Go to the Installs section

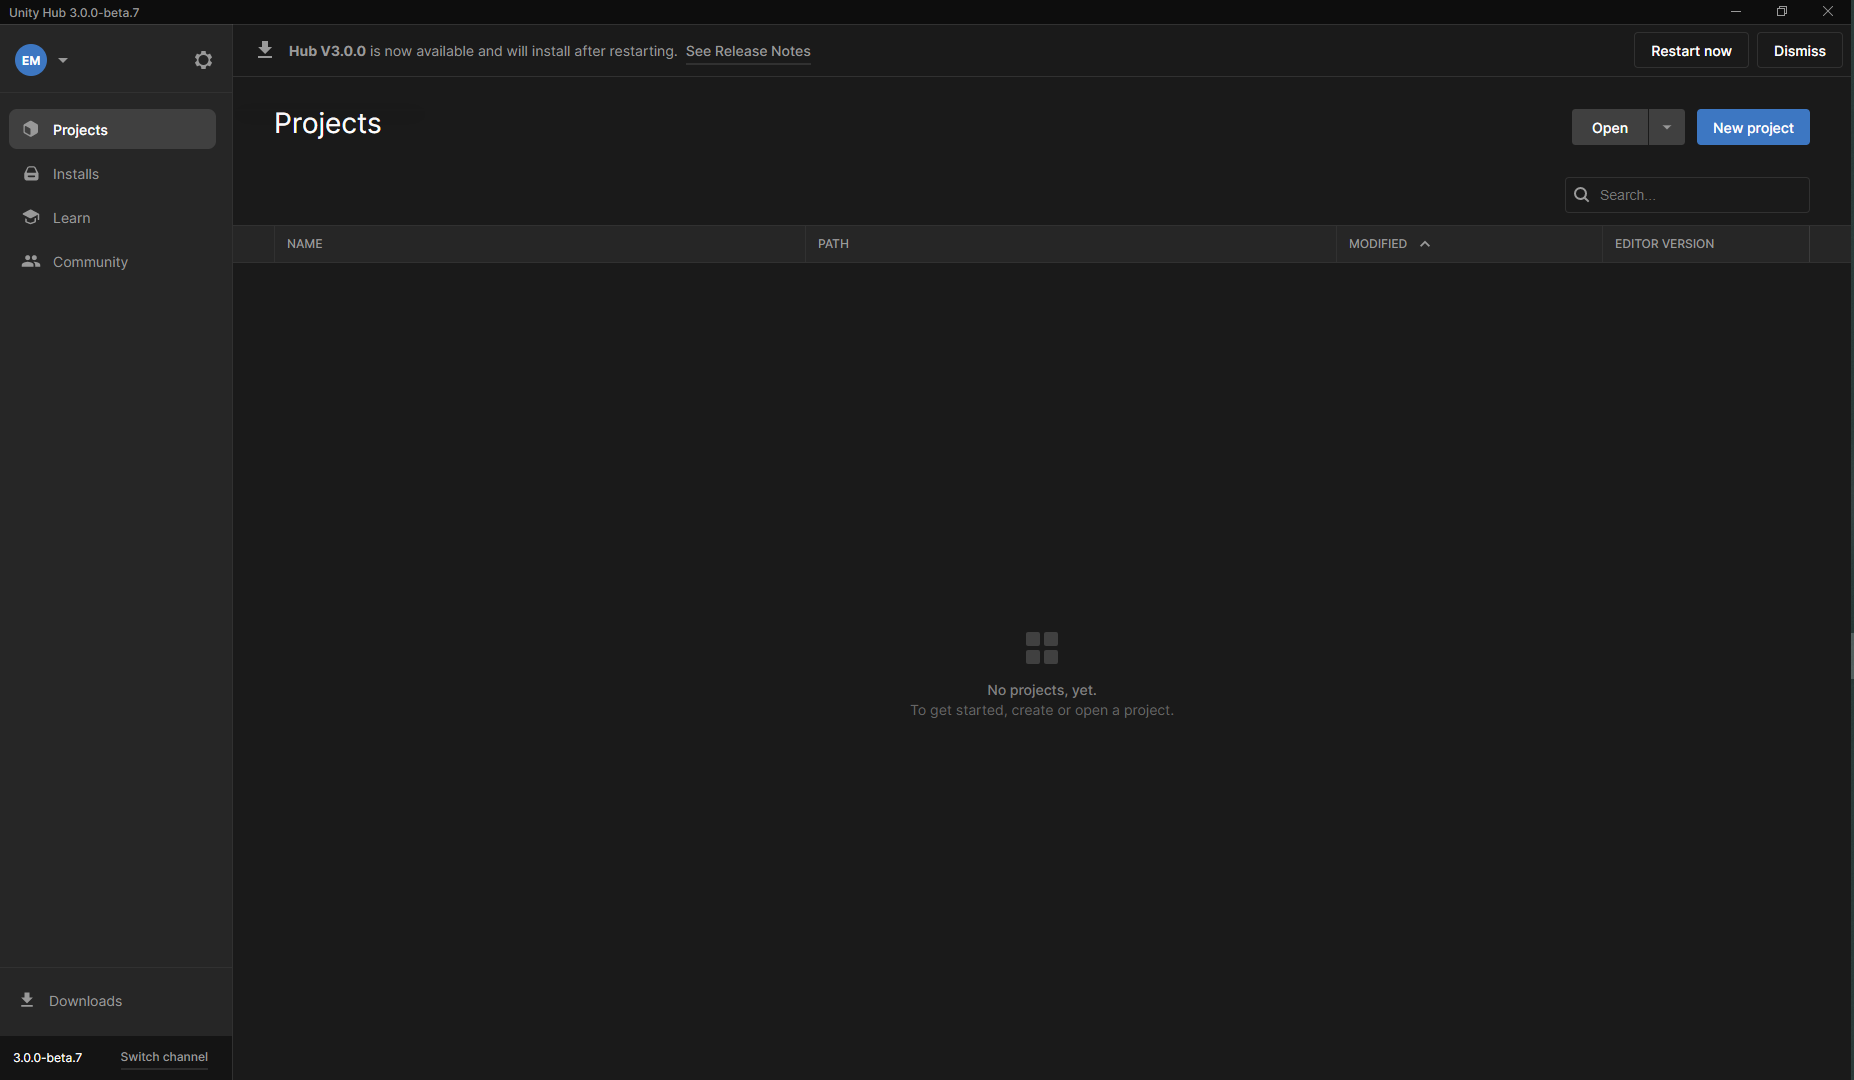(112, 173)
